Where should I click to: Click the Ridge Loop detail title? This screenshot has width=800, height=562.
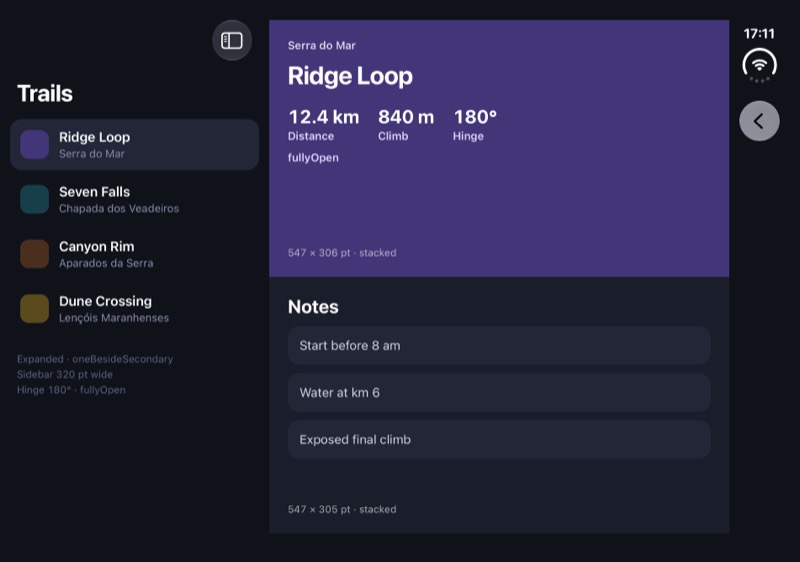click(x=350, y=76)
